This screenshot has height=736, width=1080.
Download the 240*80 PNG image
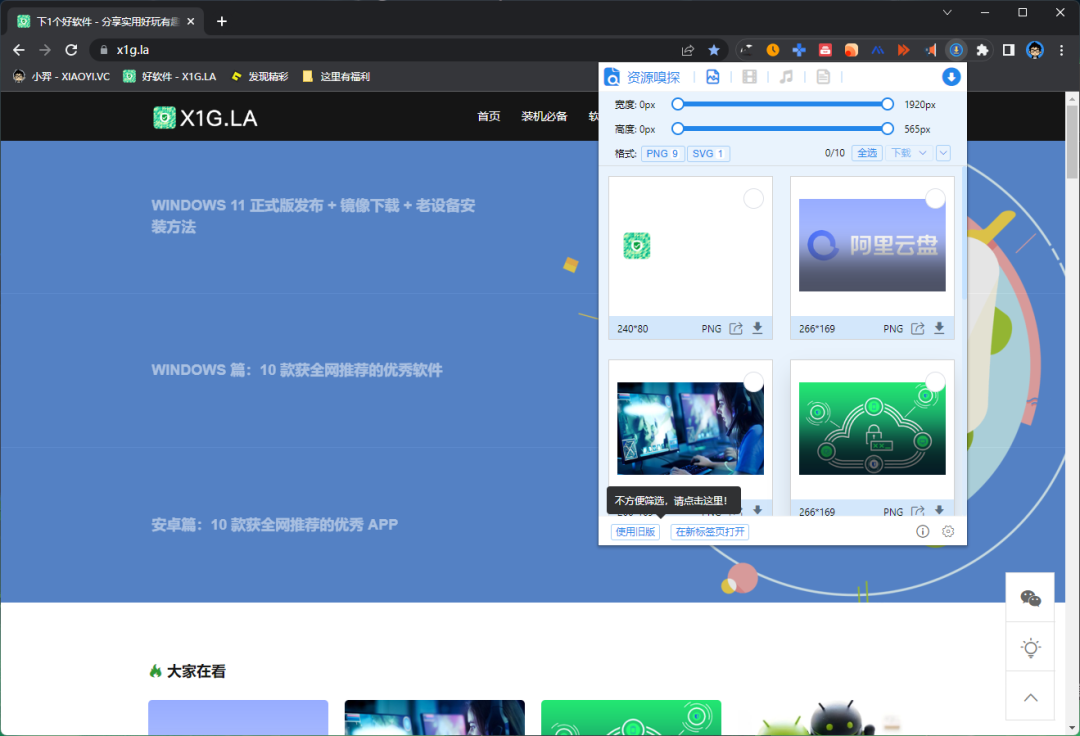tap(757, 328)
